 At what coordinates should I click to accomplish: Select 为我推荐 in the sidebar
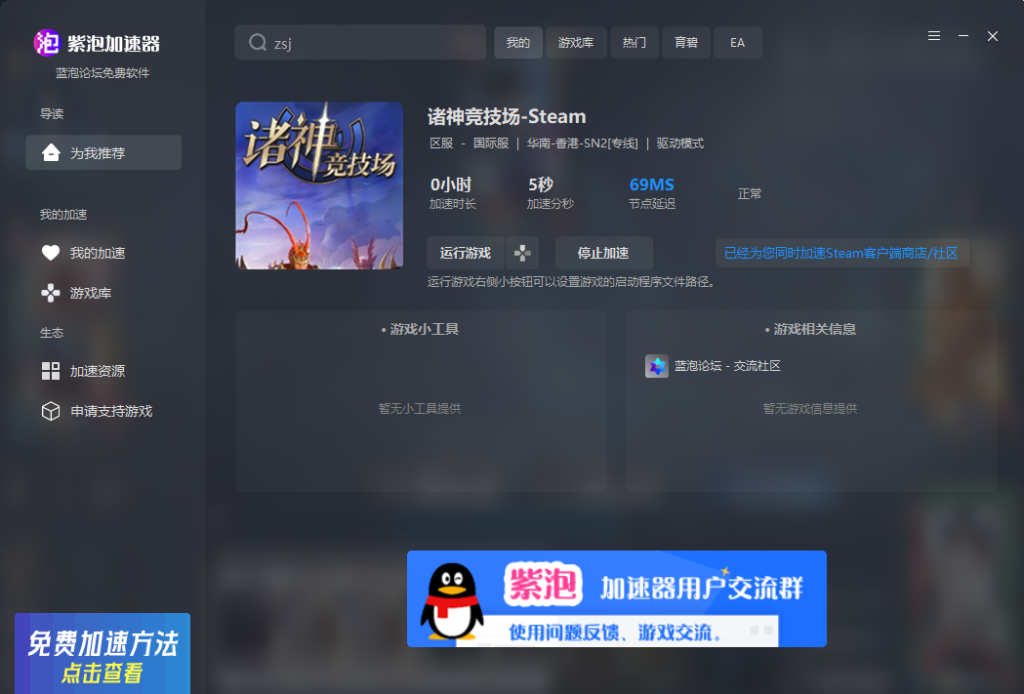[x=103, y=153]
